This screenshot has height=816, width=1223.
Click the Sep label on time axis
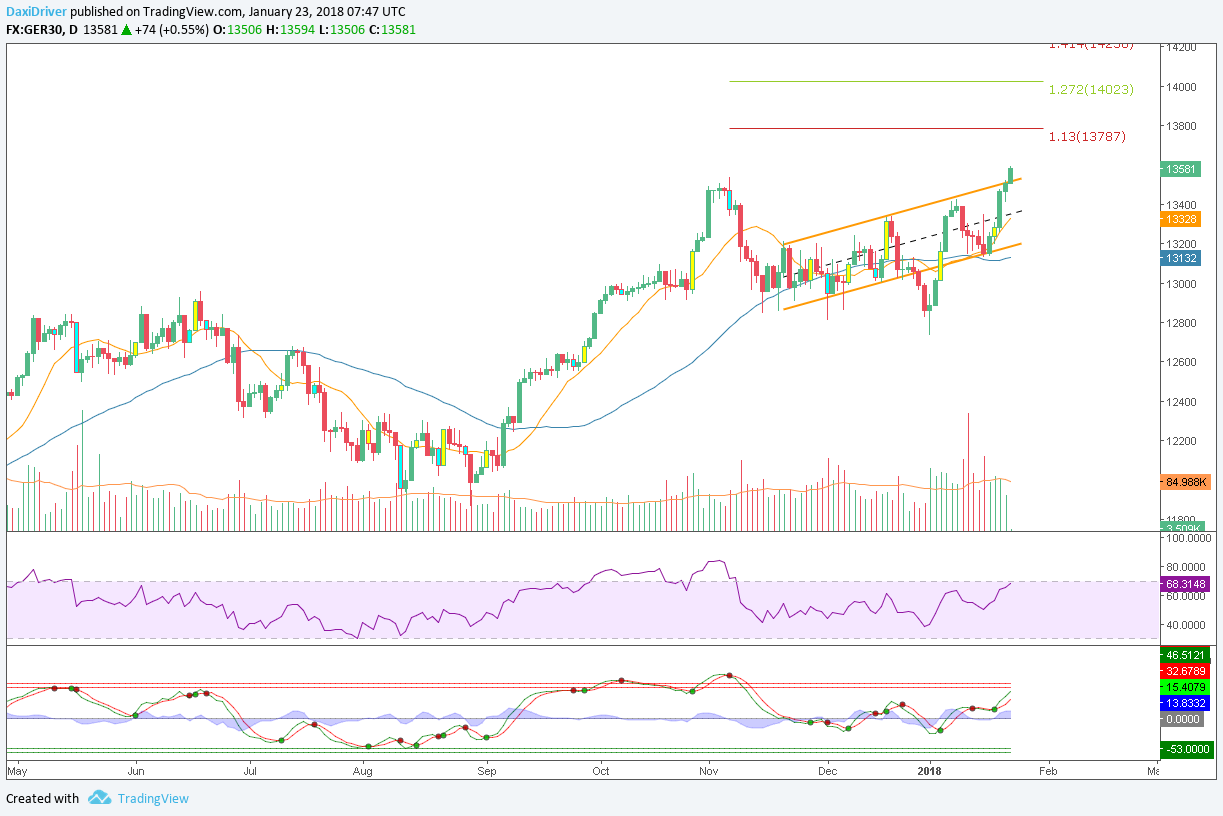click(x=487, y=771)
